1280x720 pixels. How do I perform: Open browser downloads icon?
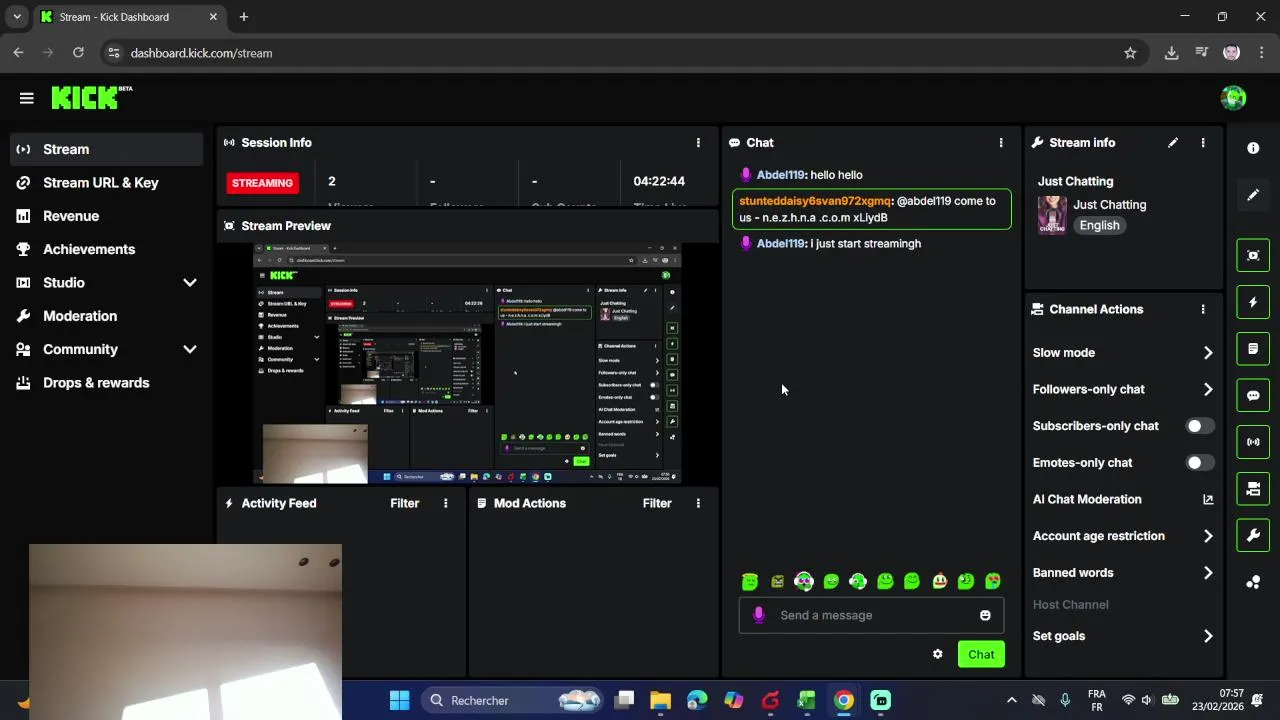coord(1171,53)
